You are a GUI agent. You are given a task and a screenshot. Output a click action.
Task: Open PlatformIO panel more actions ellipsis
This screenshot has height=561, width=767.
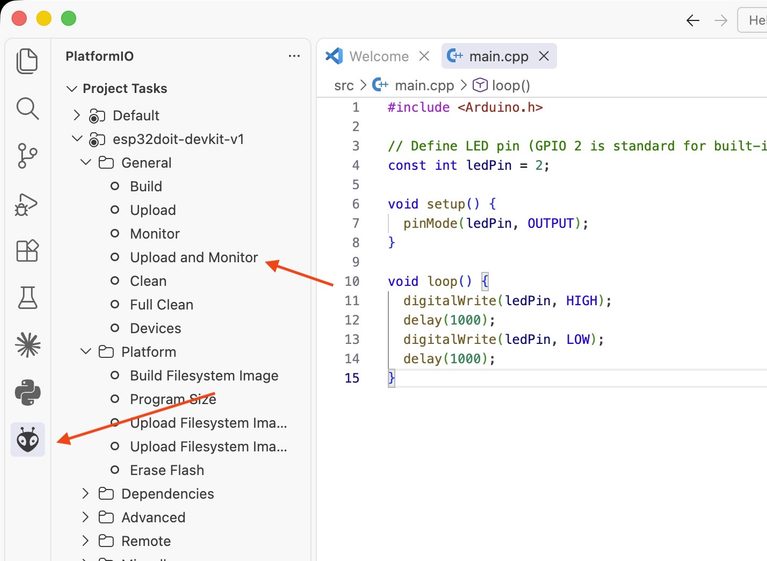click(x=294, y=56)
